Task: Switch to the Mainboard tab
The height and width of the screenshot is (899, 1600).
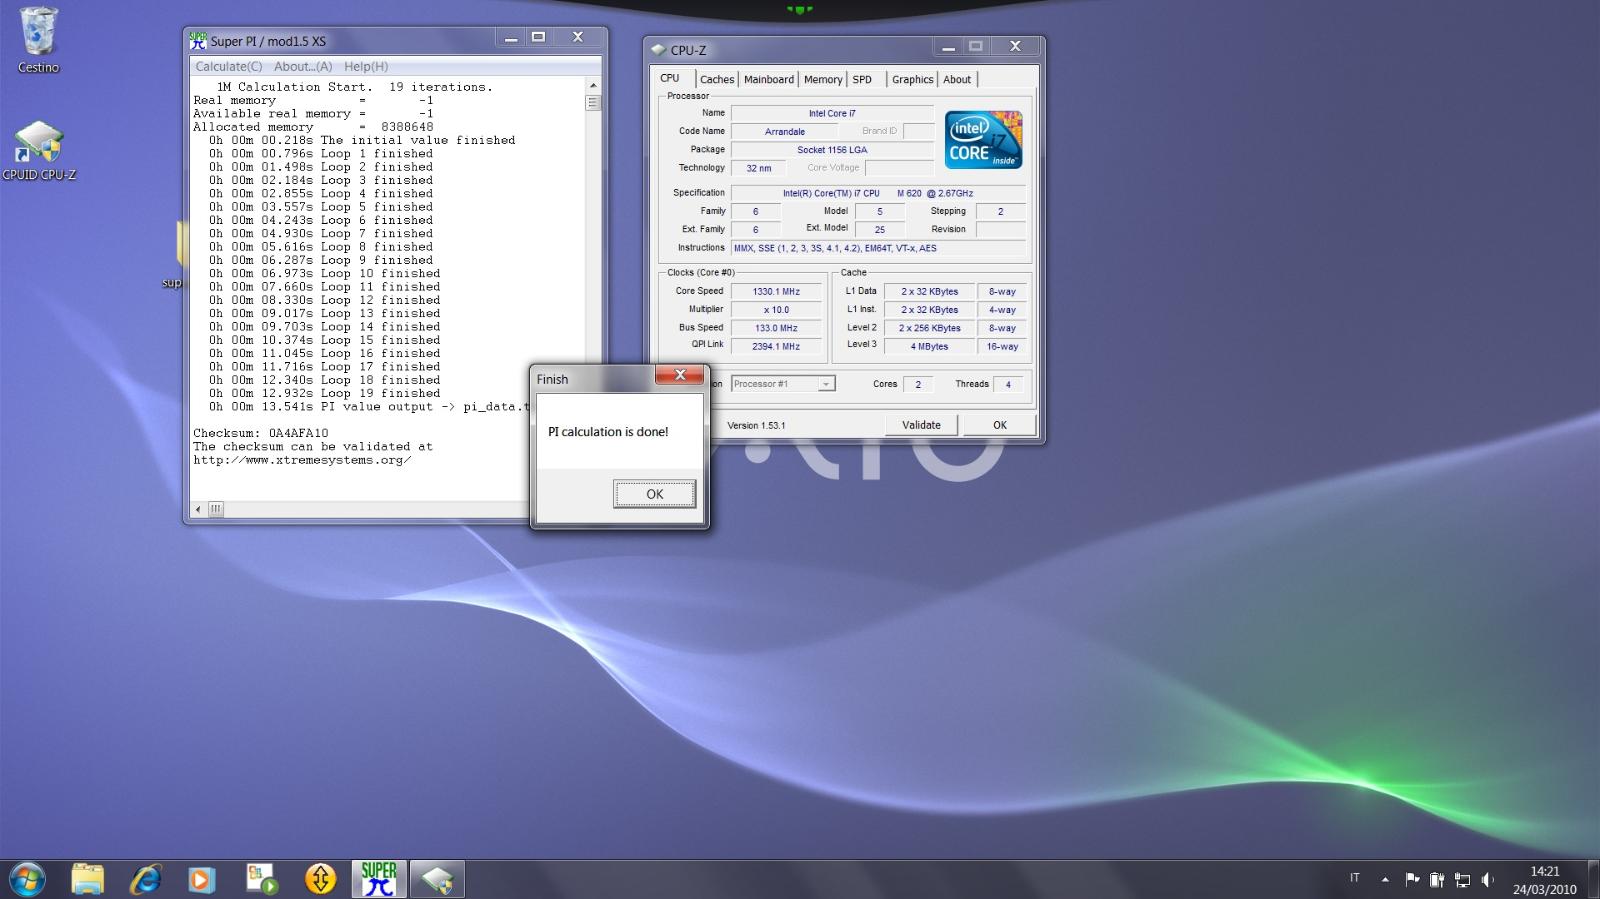Action: click(x=769, y=79)
